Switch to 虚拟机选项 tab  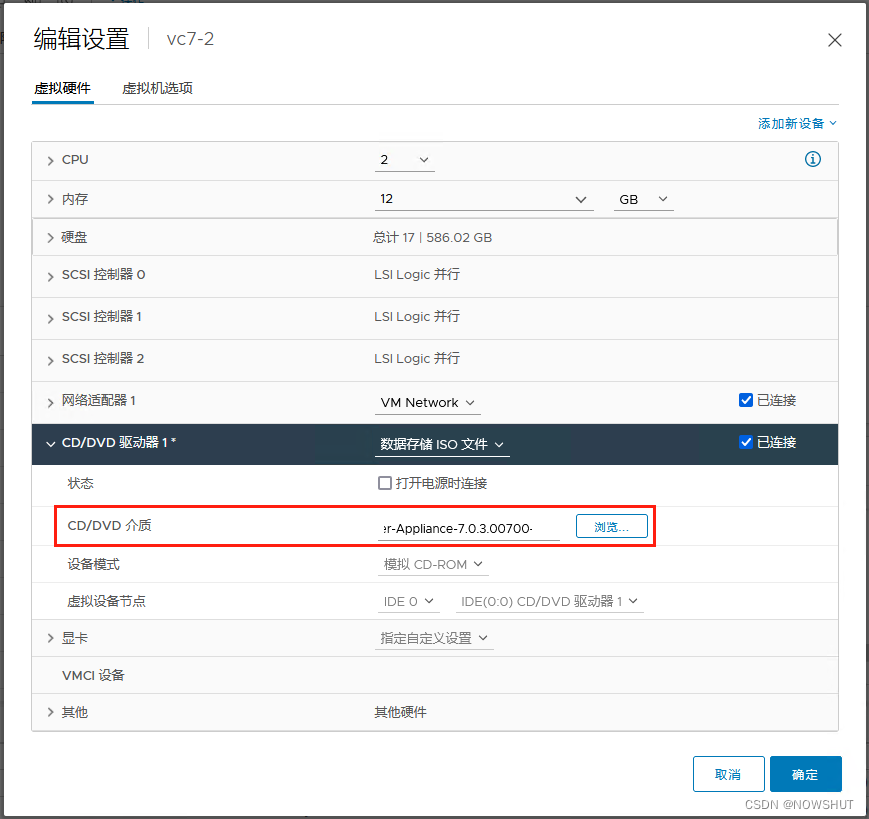point(157,89)
